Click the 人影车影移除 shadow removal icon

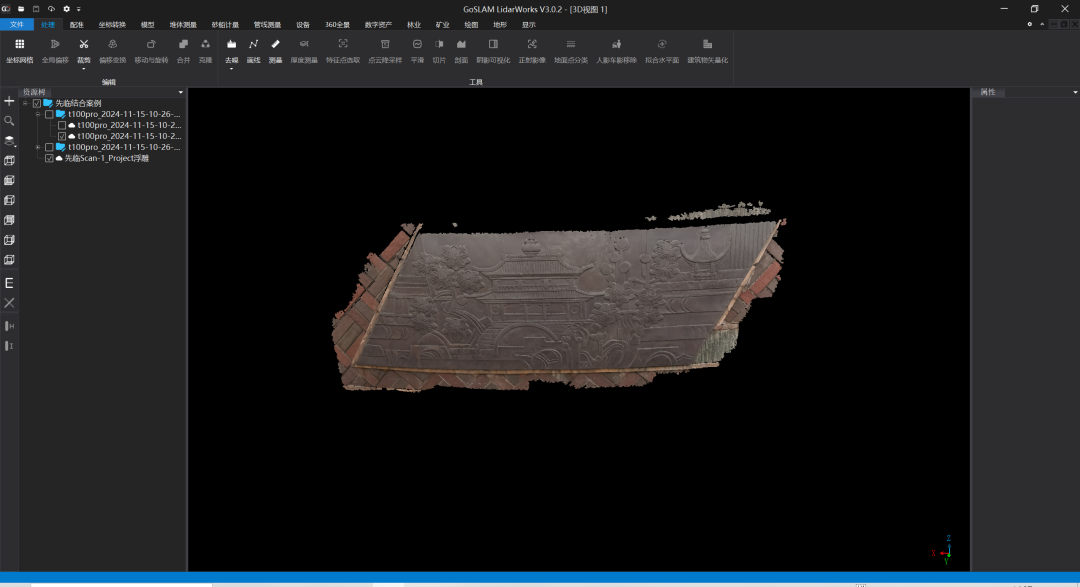click(x=616, y=45)
